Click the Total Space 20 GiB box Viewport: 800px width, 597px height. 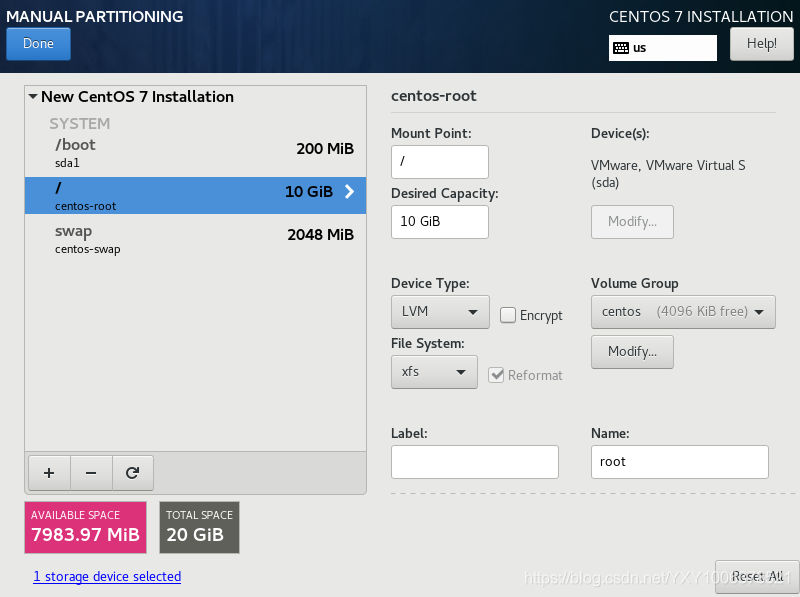tap(199, 528)
